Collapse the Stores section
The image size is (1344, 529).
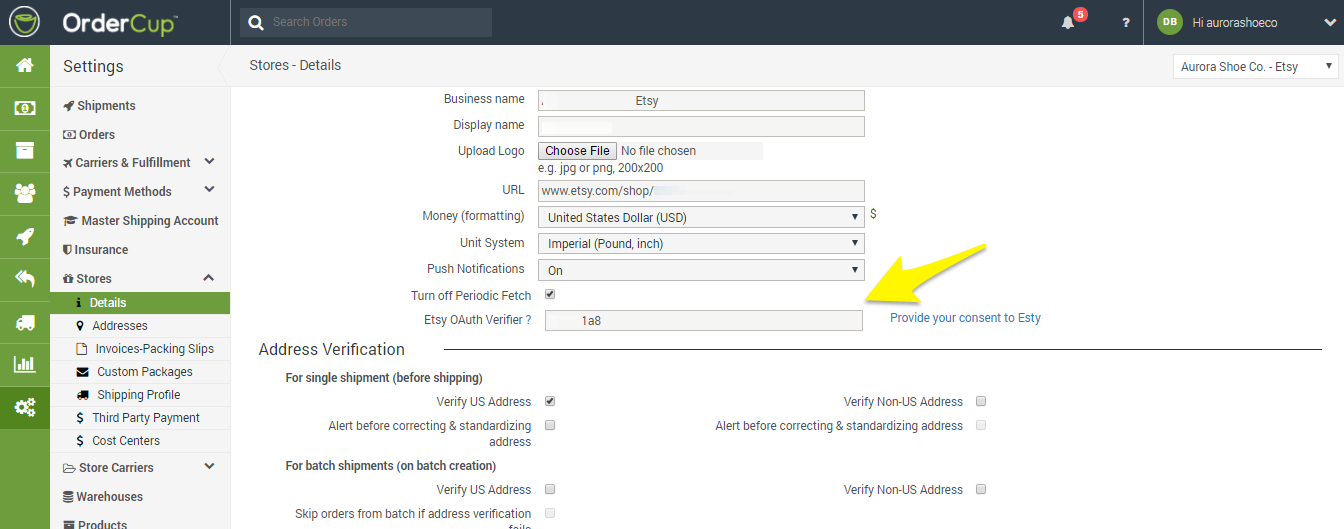click(x=209, y=278)
